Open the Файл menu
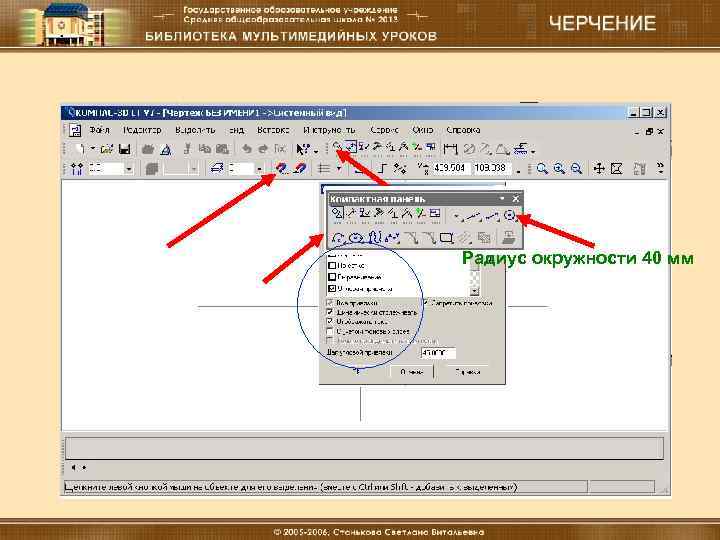Screen dimensions: 720x540 [99, 130]
